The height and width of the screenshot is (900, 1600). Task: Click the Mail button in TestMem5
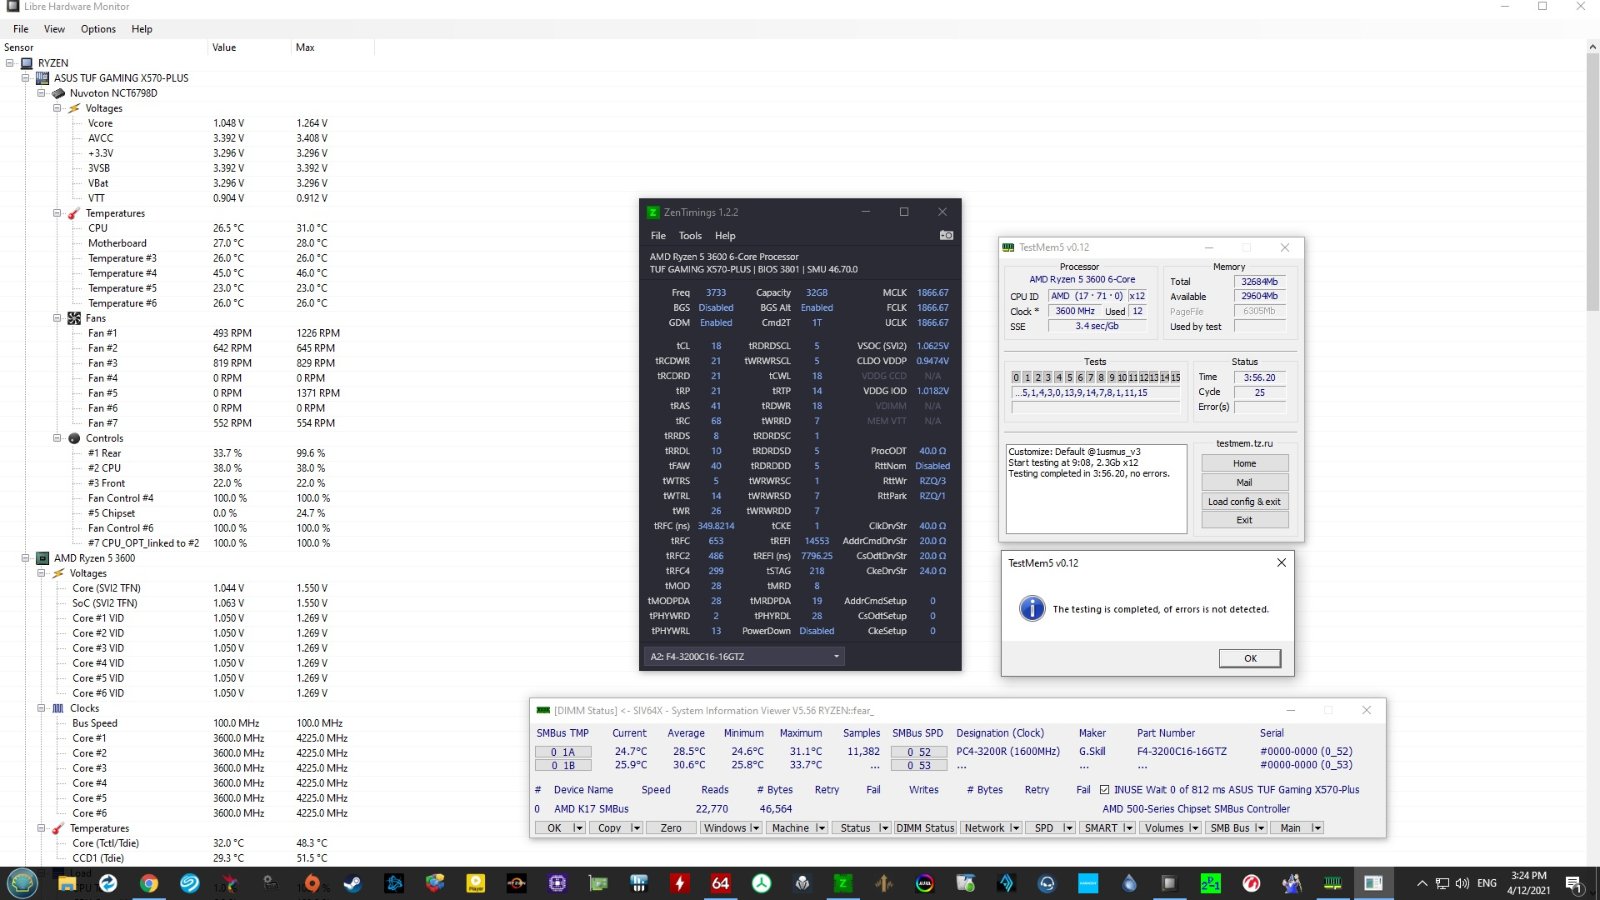point(1244,482)
